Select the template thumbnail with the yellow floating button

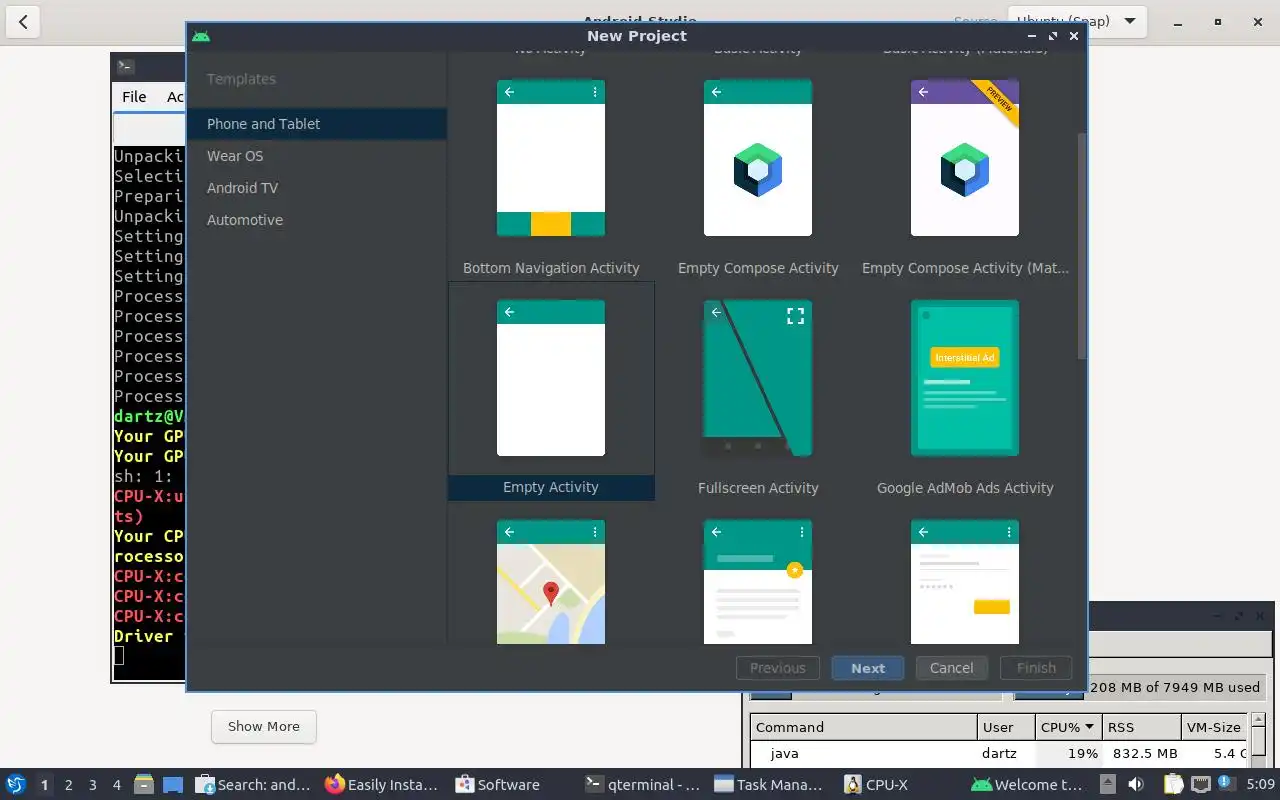pos(758,582)
